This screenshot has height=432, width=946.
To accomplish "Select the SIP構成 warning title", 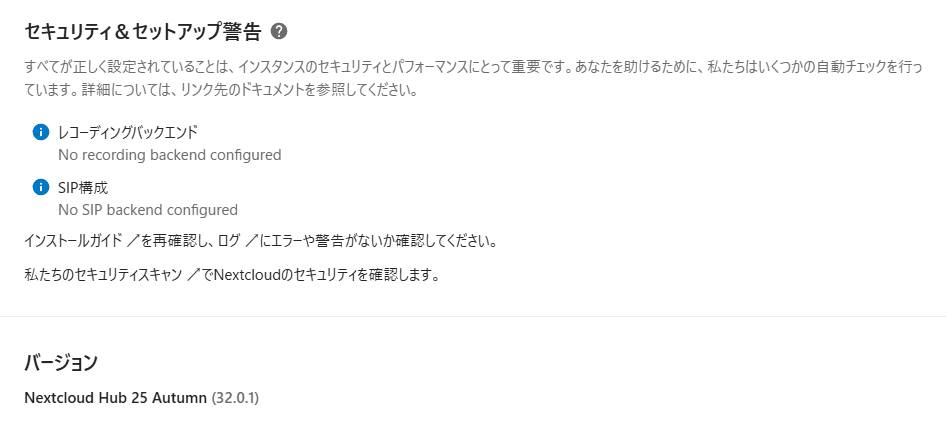I will click(83, 187).
